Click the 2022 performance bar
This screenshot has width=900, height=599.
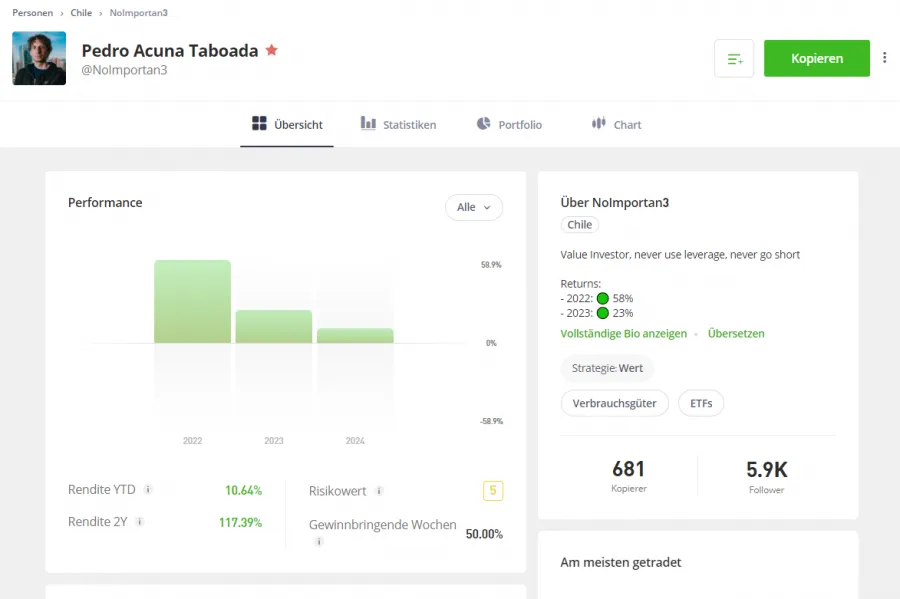point(191,300)
